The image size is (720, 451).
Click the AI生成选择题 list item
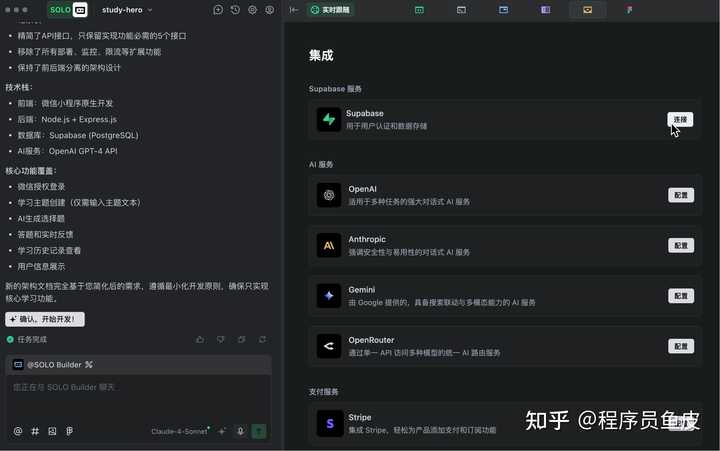point(41,219)
